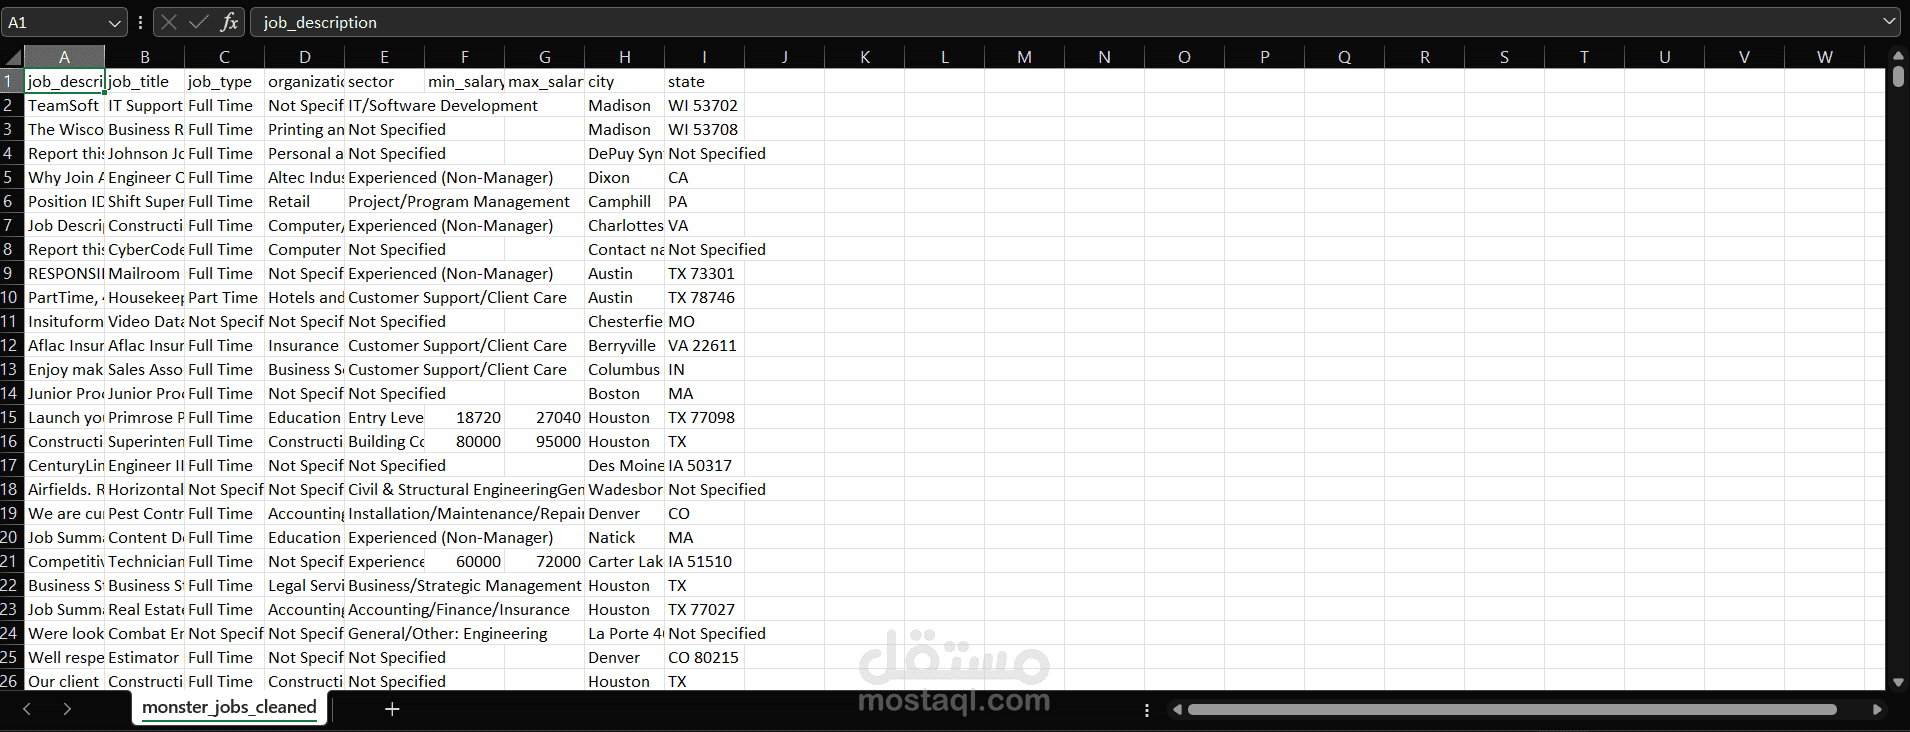Select column D header
1910x732 pixels.
point(304,57)
